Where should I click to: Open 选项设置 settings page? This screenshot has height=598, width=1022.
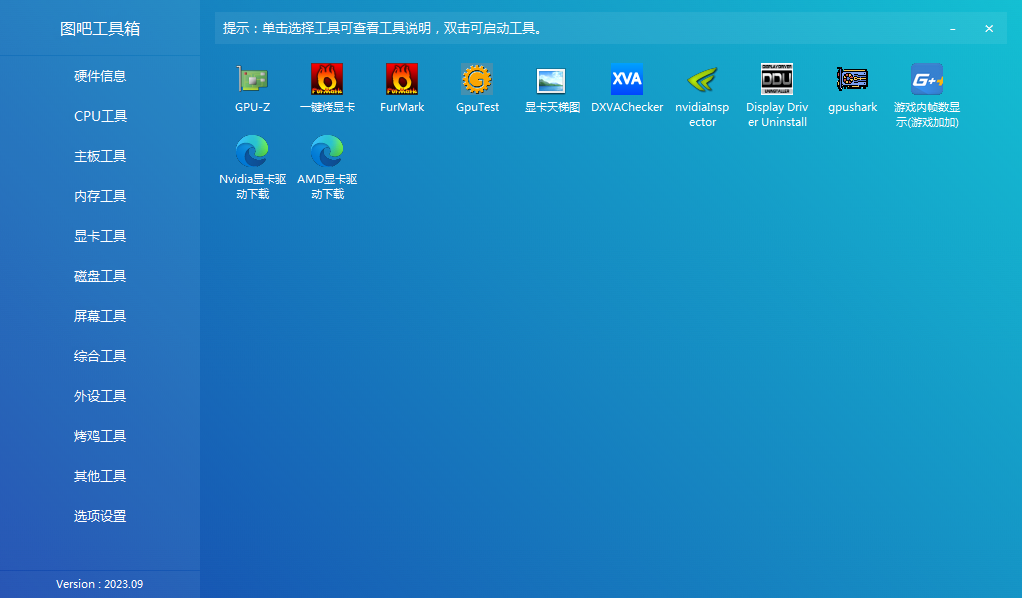pyautogui.click(x=100, y=516)
